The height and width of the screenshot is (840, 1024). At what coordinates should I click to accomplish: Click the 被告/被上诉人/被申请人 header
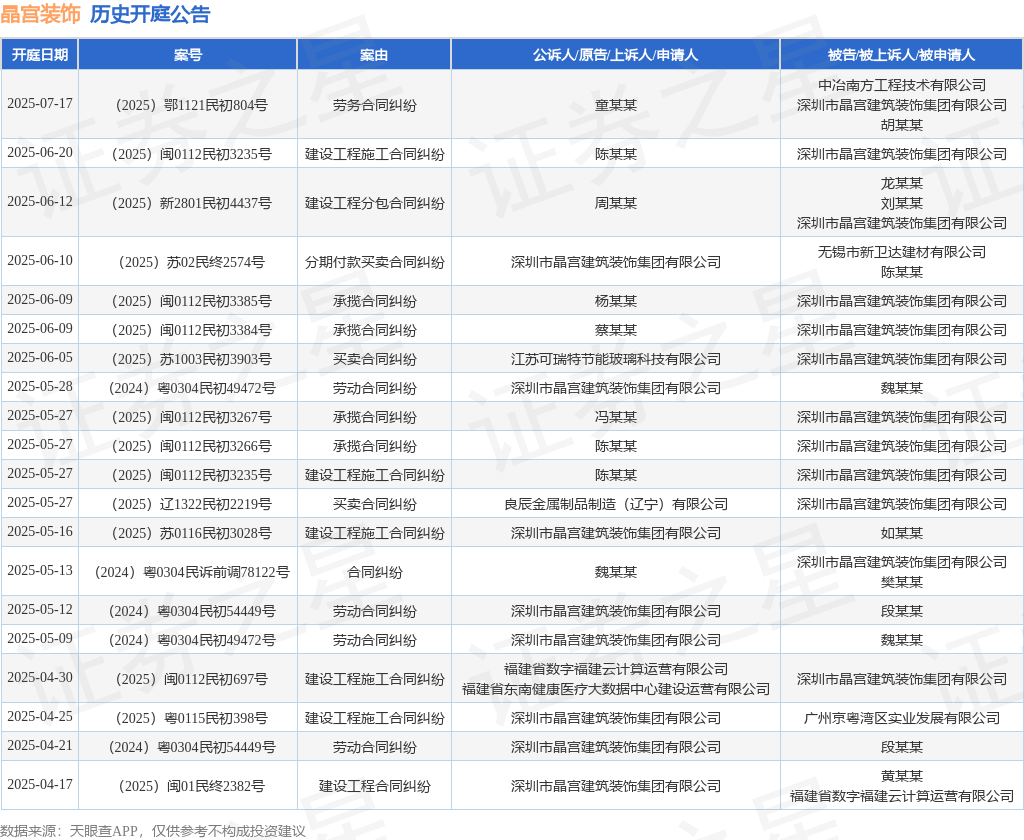901,55
